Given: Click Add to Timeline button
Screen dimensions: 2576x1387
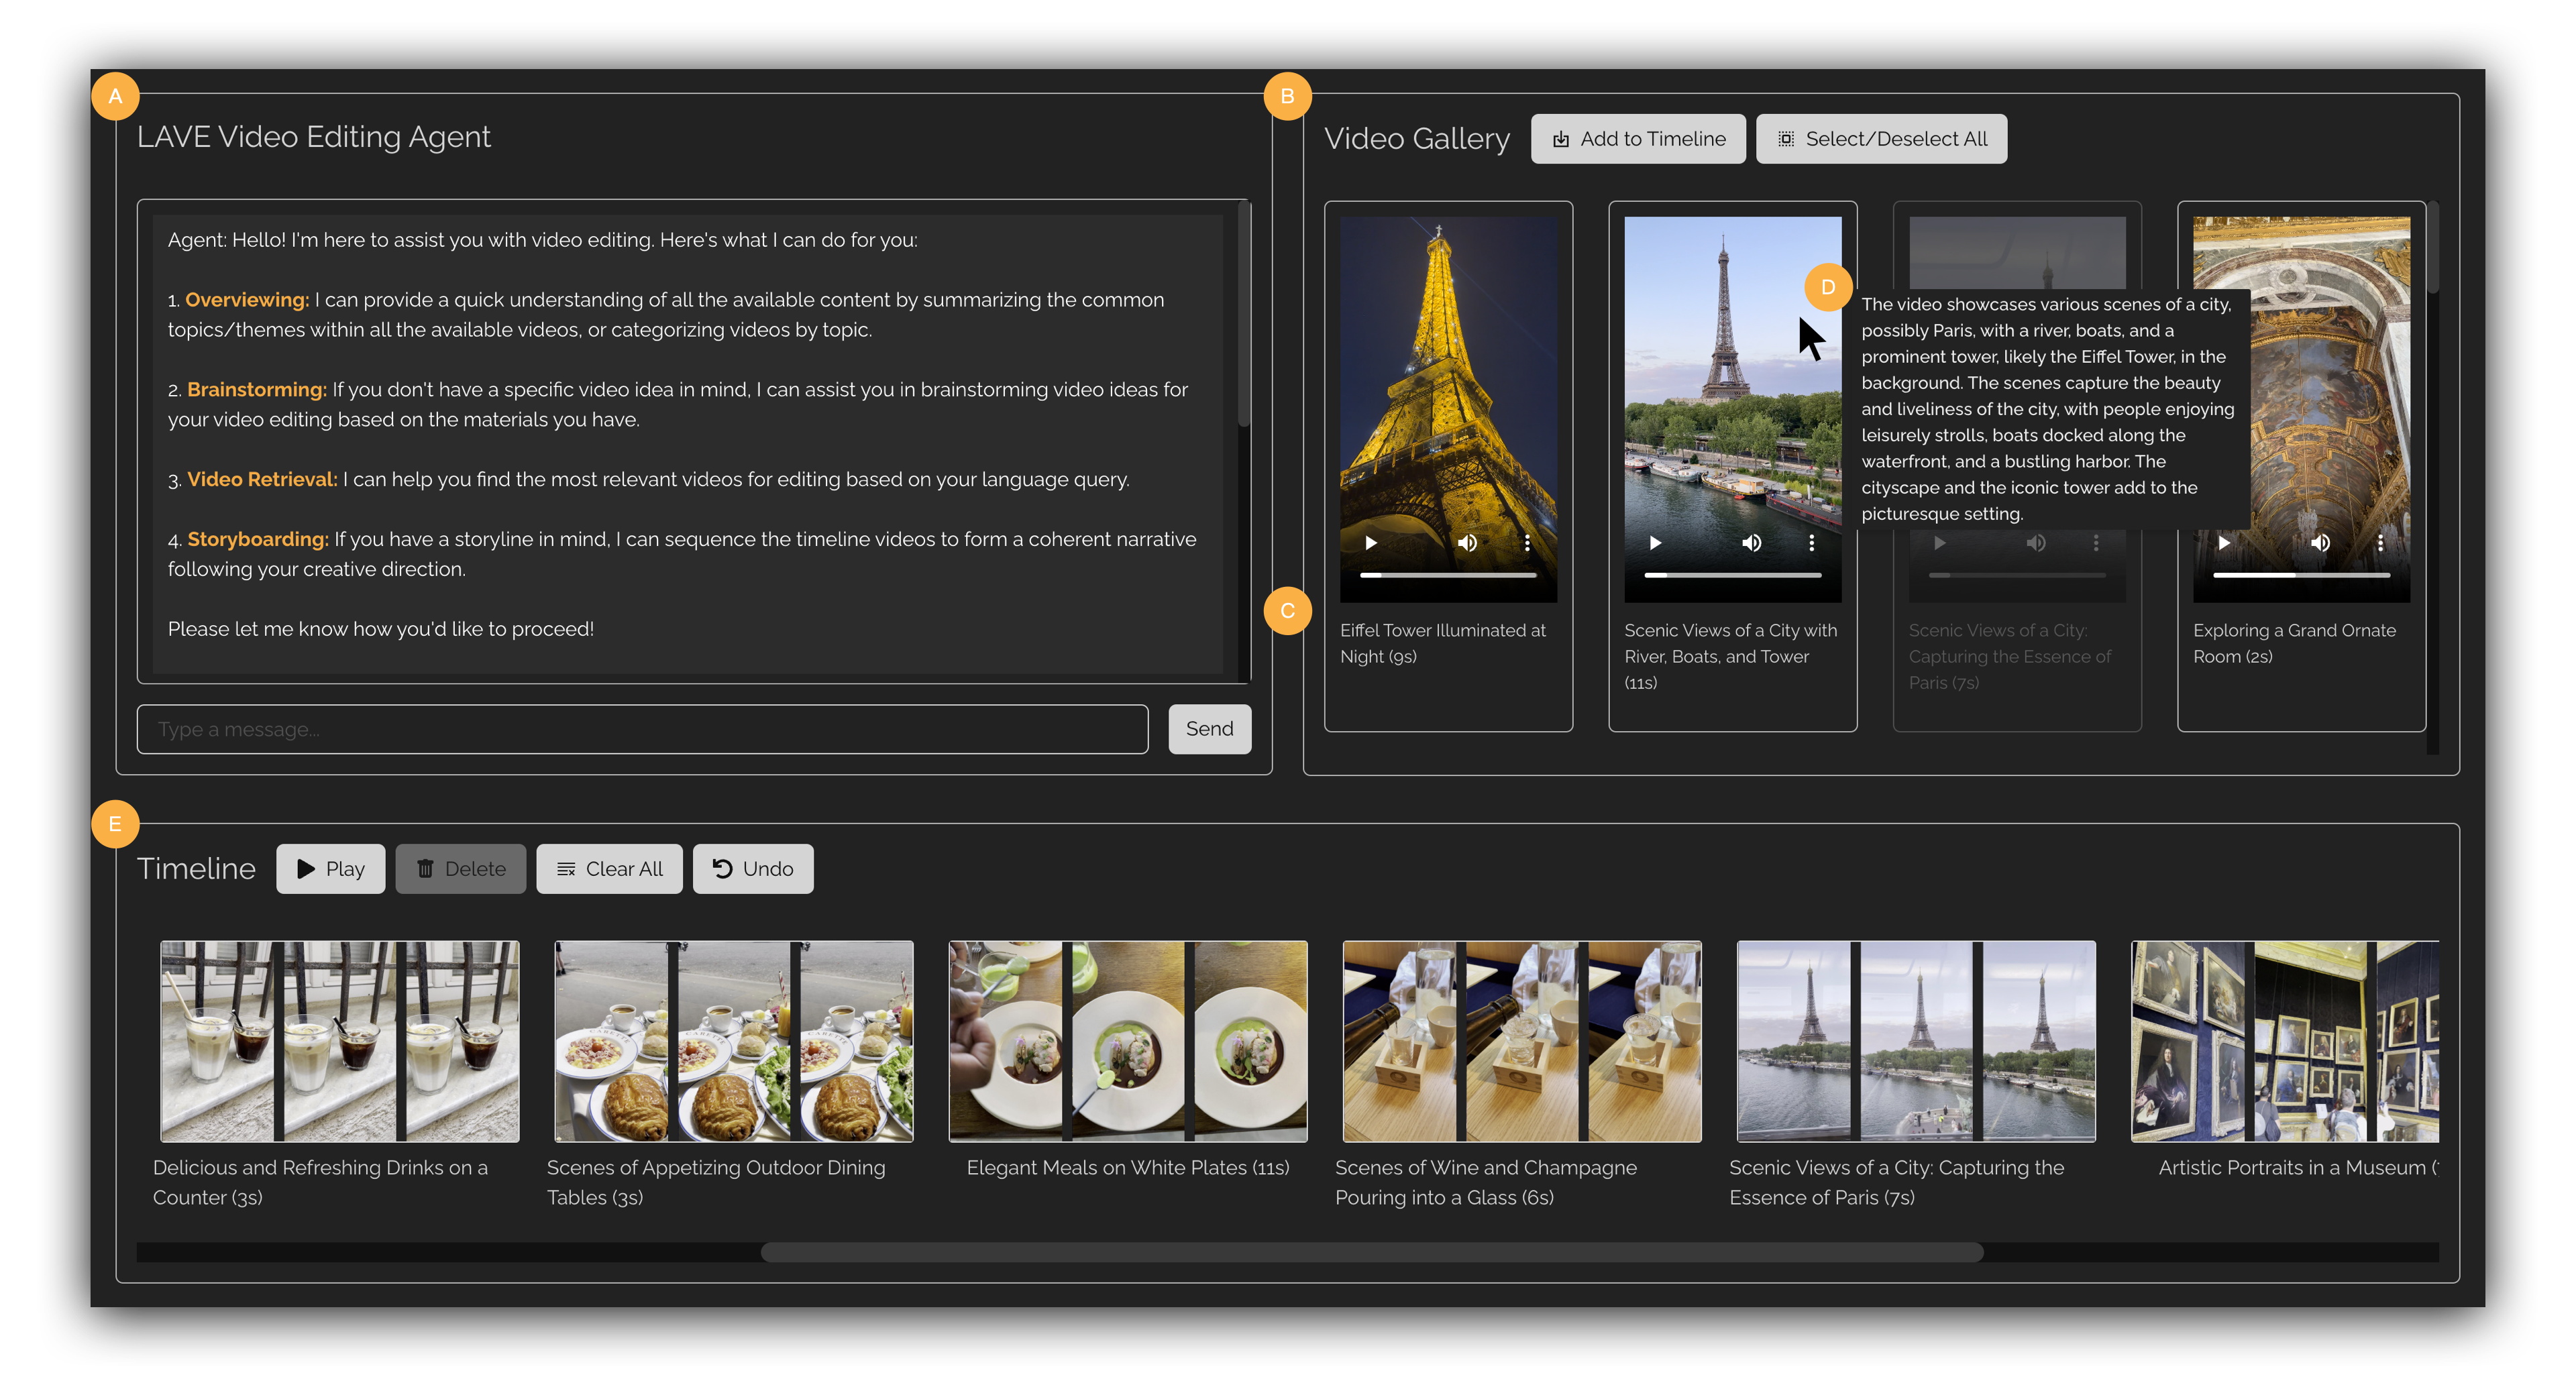Looking at the screenshot, I should [1638, 139].
